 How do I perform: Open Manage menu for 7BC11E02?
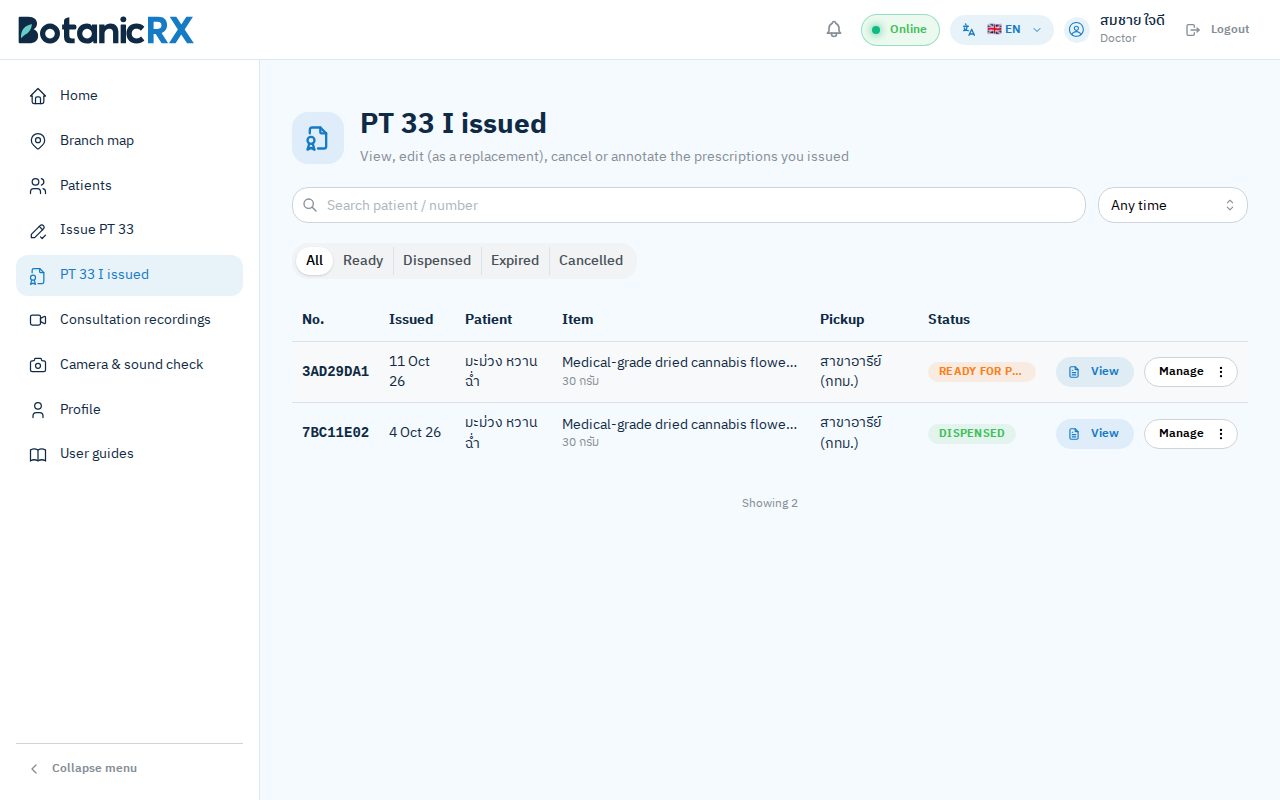click(x=1191, y=434)
